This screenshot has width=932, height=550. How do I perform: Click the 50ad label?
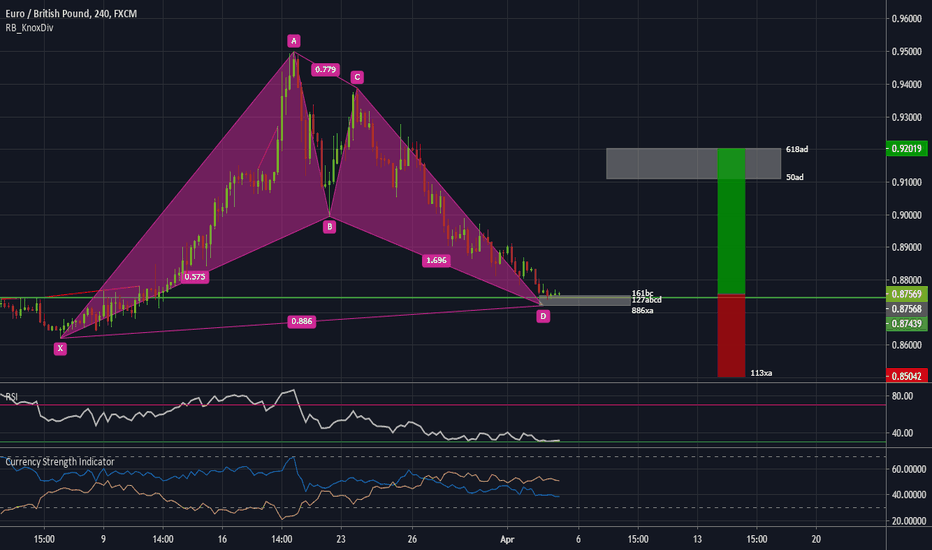(x=795, y=177)
